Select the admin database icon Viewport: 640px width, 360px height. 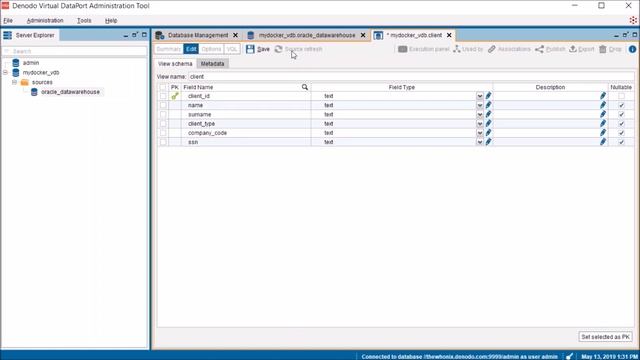16,63
